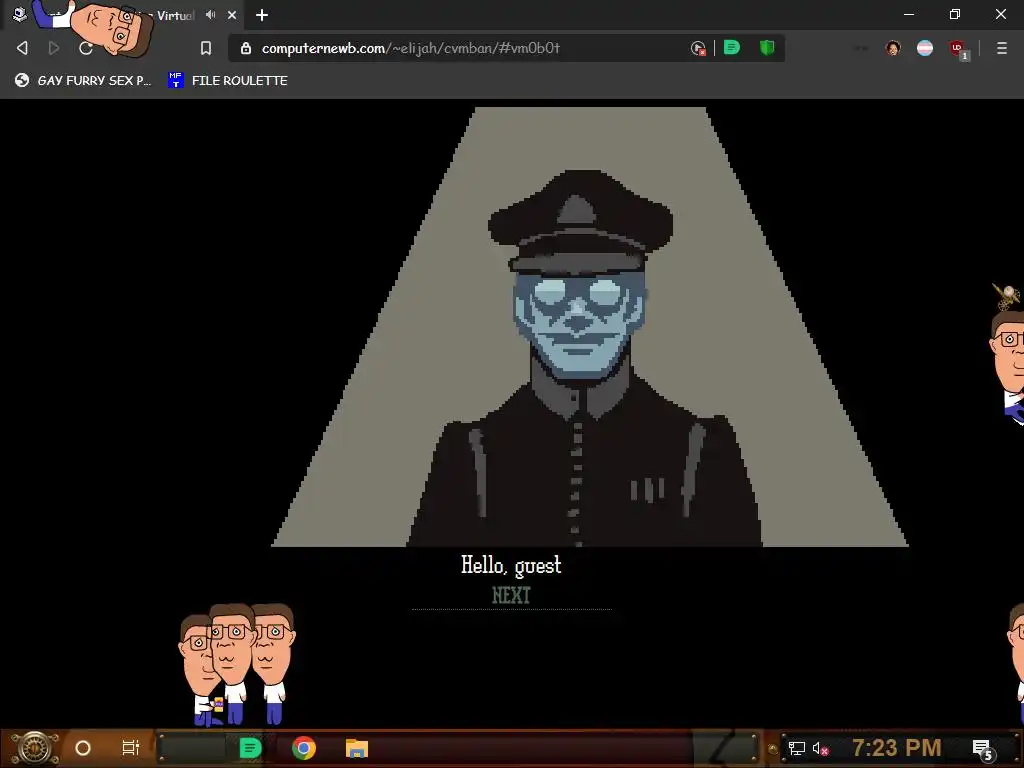Open the 7:23 PM clock flyout
Image resolution: width=1024 pixels, height=768 pixels.
(x=897, y=748)
